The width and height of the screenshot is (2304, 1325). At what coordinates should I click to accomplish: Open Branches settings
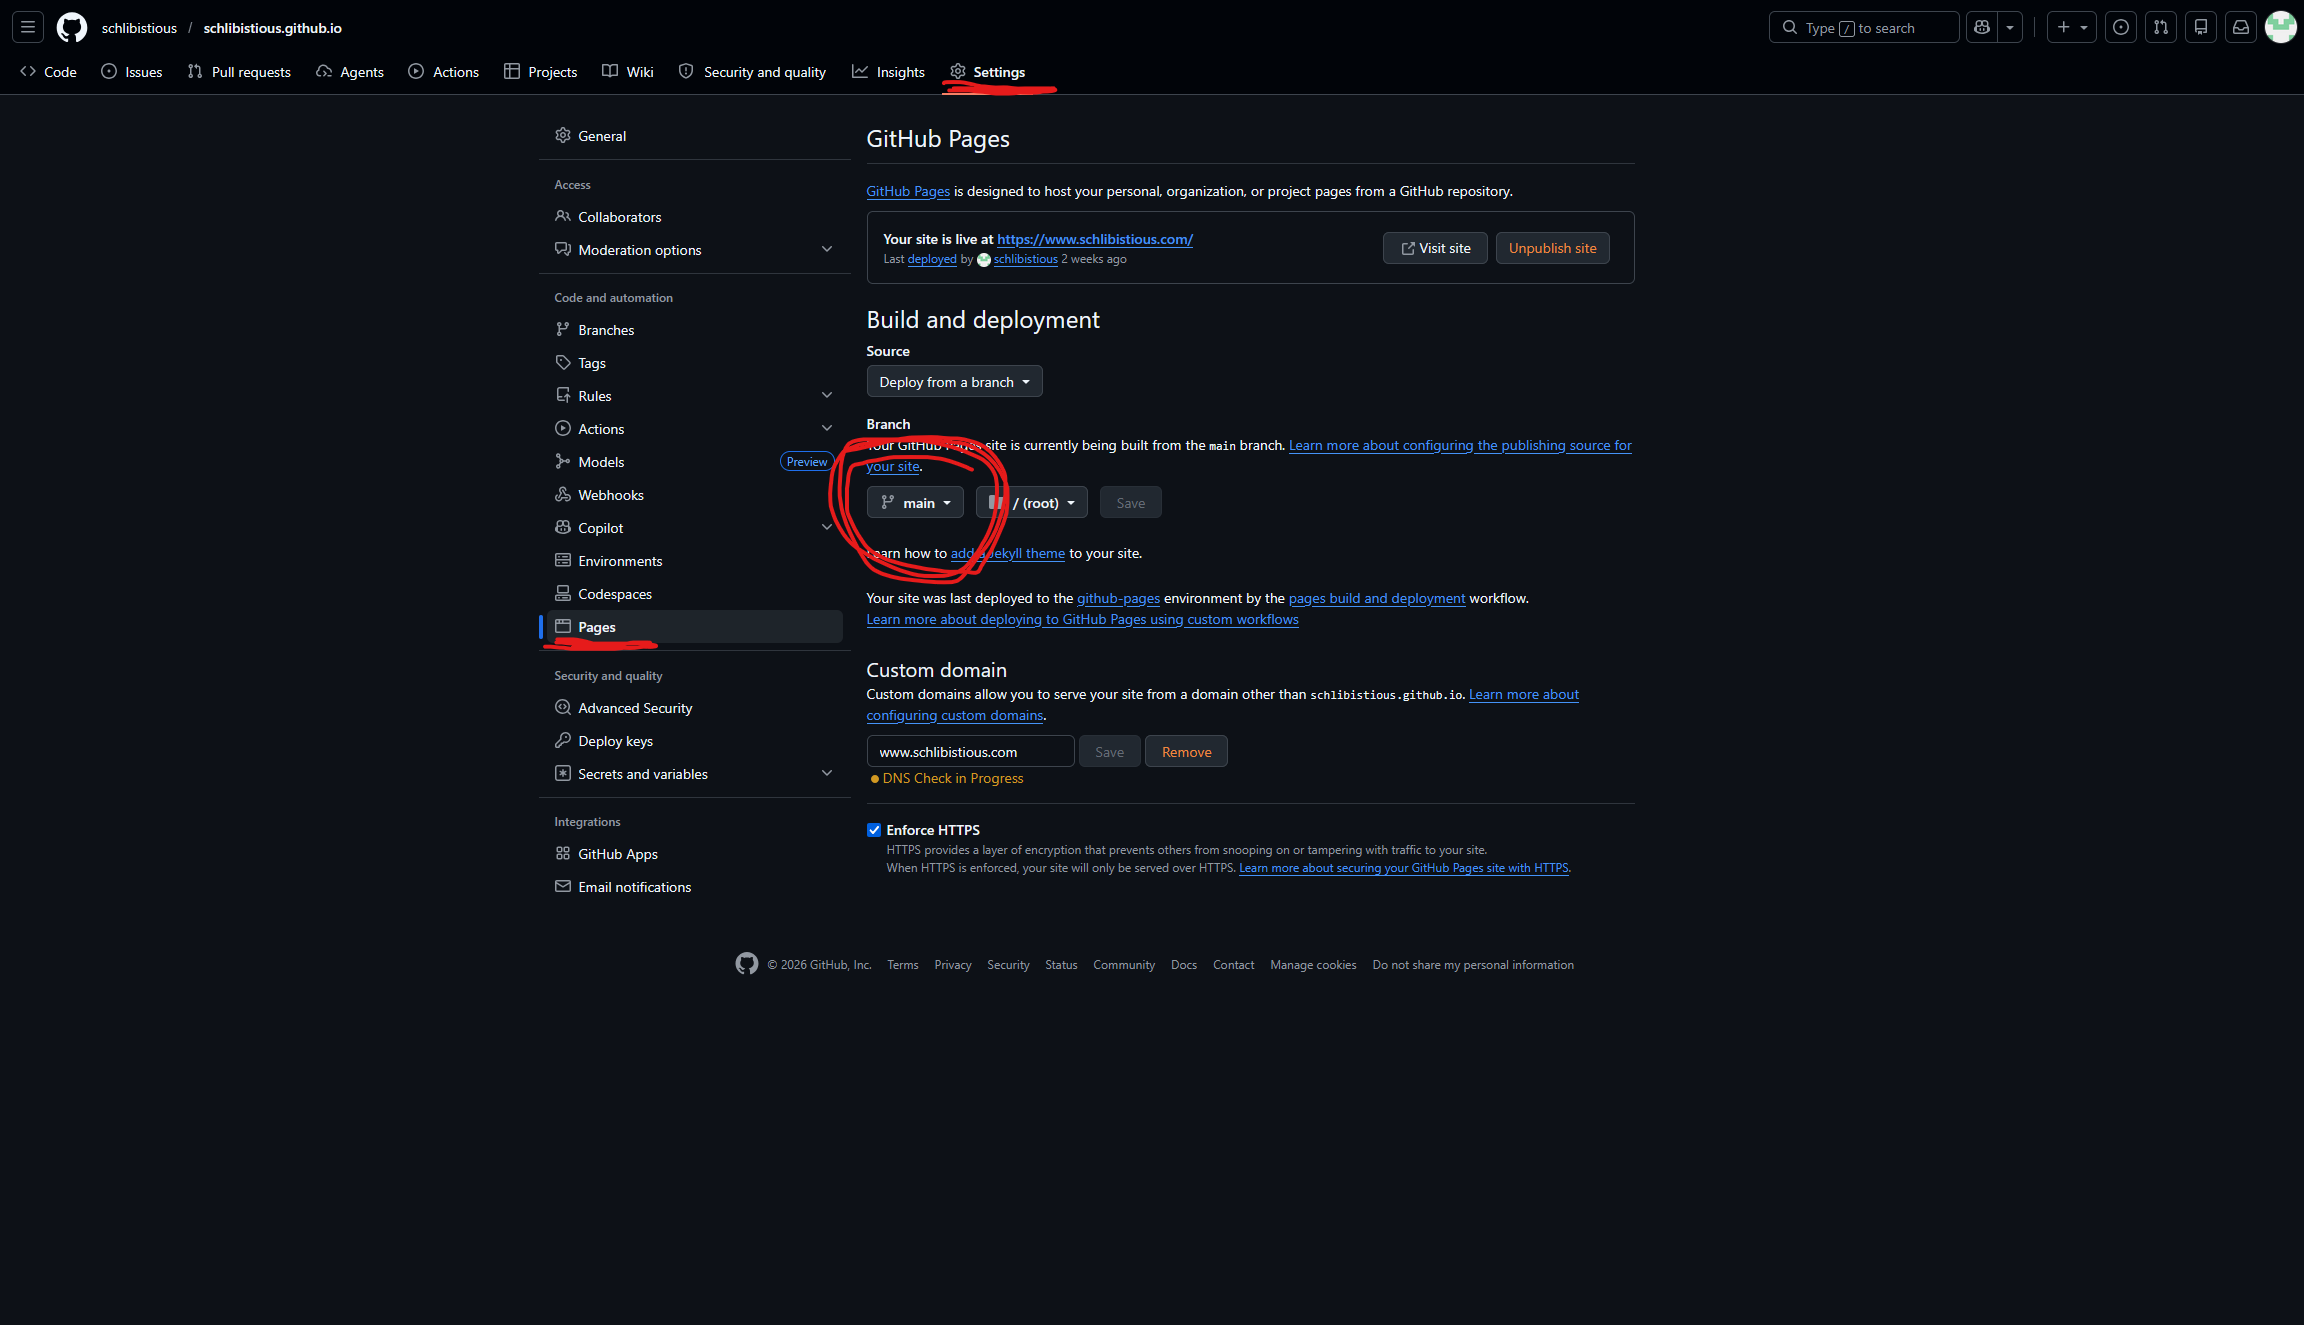(x=695, y=330)
